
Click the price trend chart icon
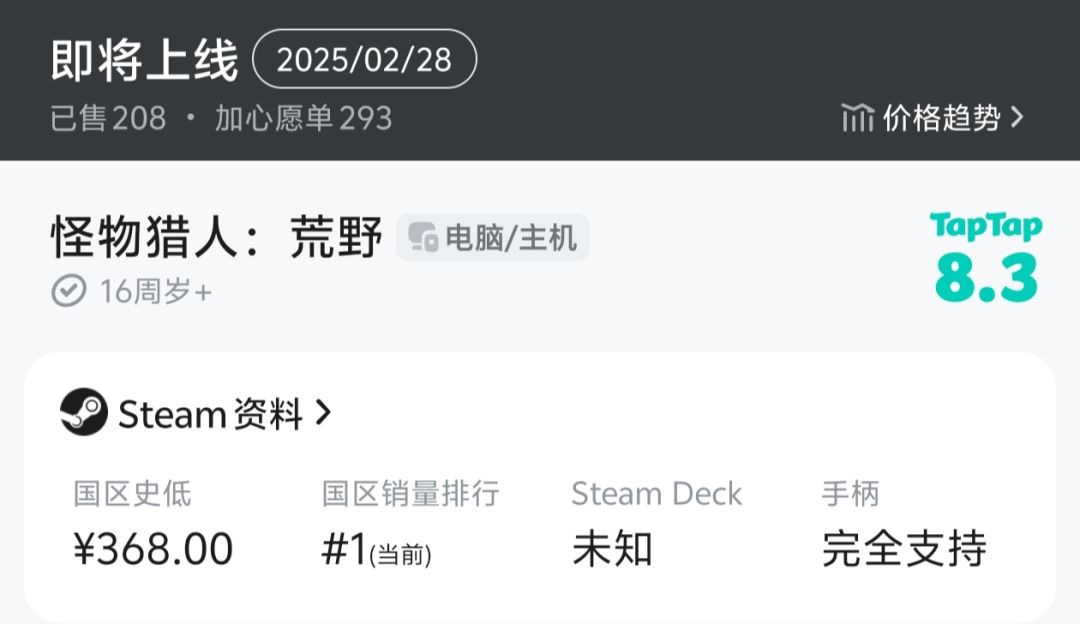(858, 118)
